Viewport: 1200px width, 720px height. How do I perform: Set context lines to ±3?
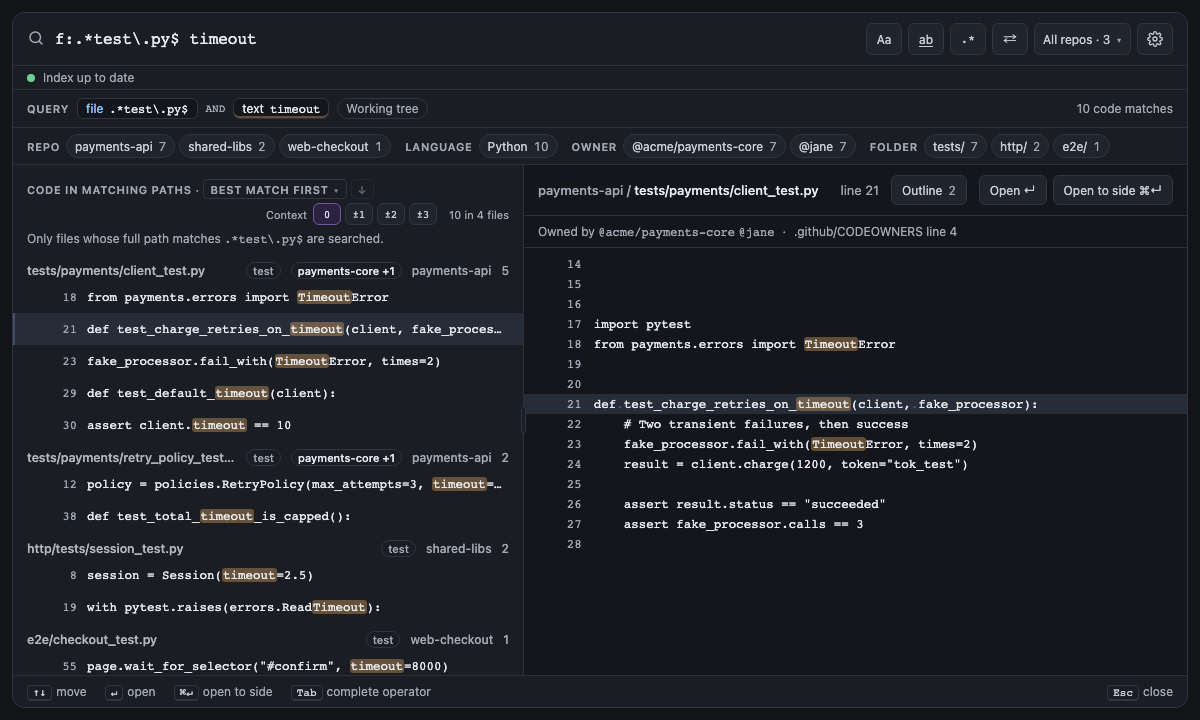423,215
